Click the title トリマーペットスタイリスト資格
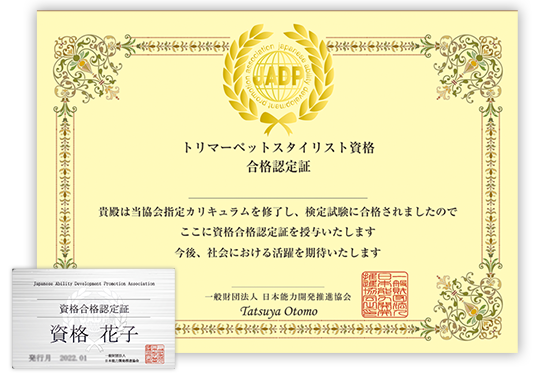The height and width of the screenshot is (388, 534). [x=279, y=147]
